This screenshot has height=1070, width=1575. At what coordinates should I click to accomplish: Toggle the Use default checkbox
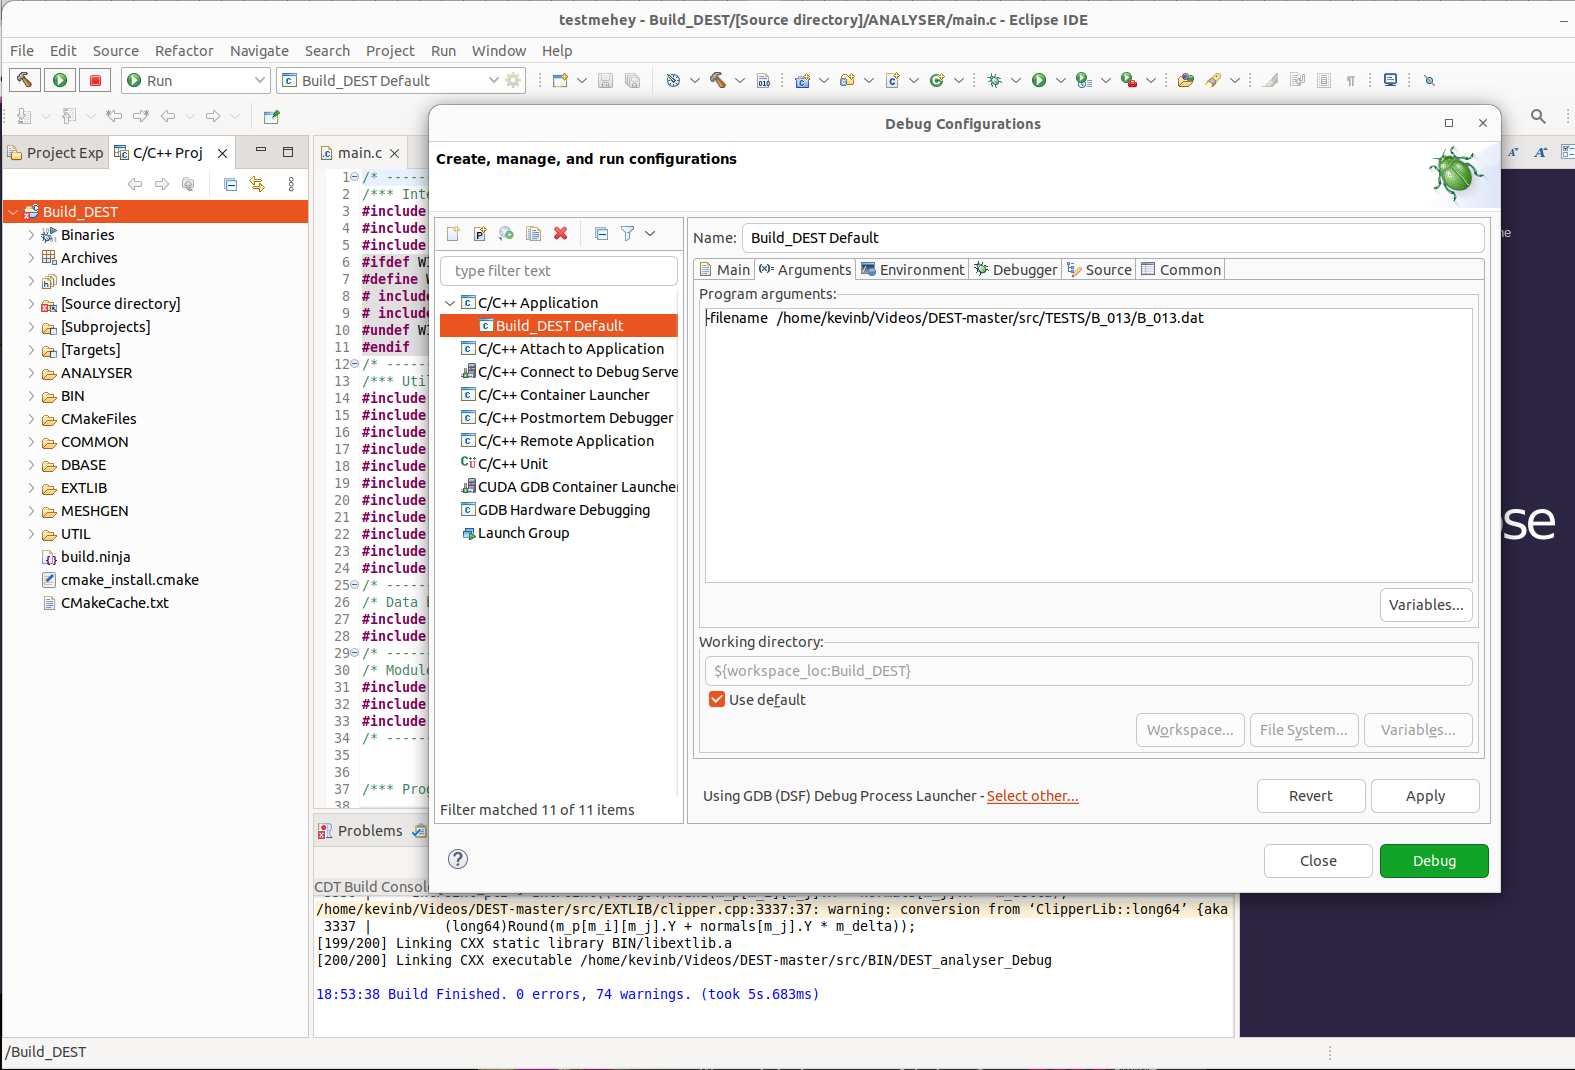pyautogui.click(x=717, y=699)
